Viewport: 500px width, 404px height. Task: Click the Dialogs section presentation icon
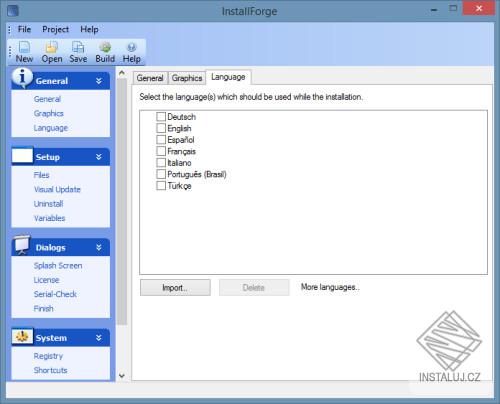point(22,245)
